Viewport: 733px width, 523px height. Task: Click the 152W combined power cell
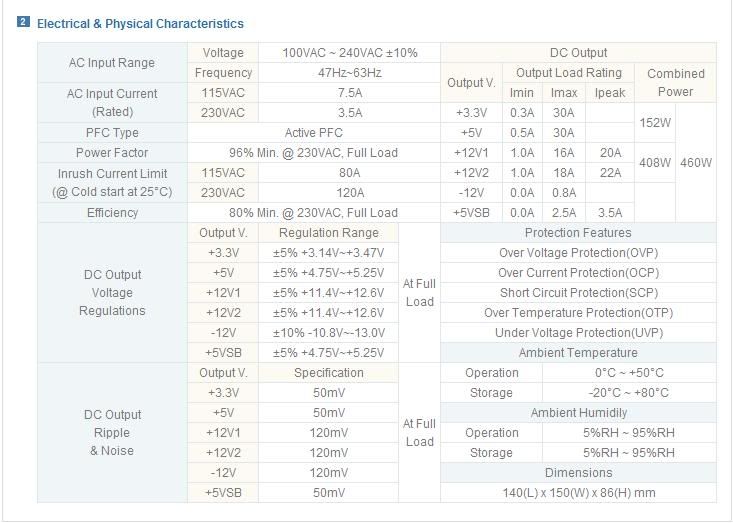[x=655, y=122]
